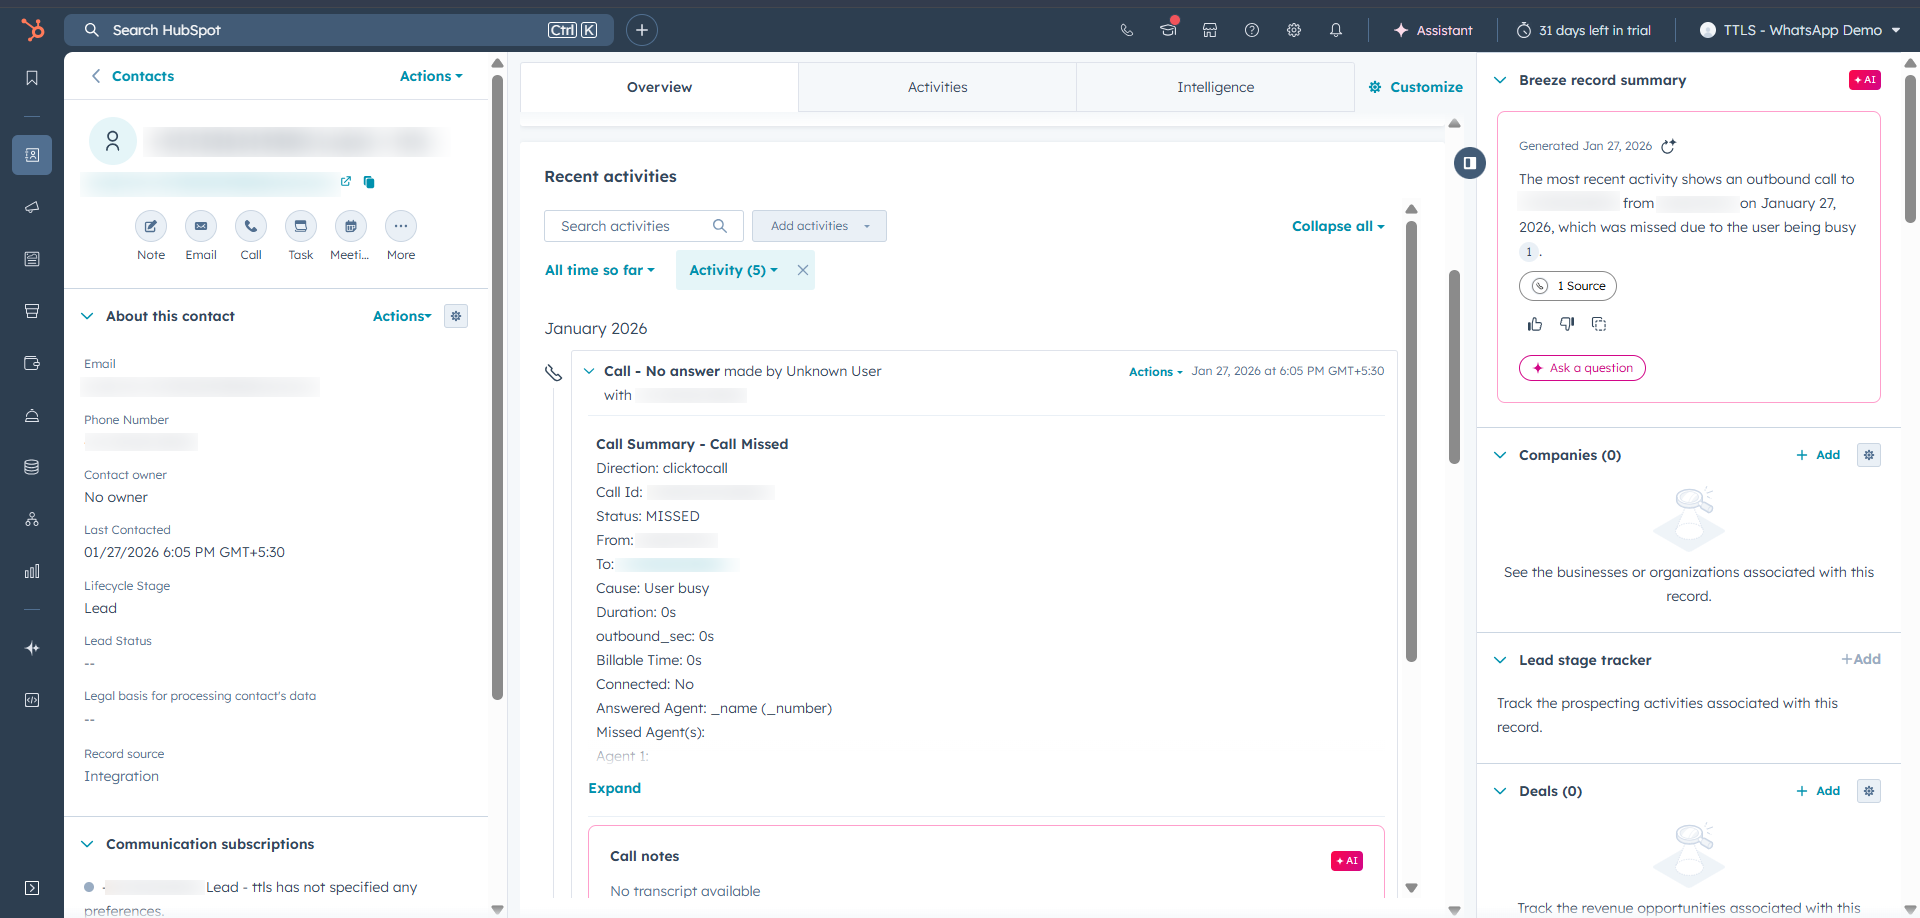Click the Ask a question button

click(x=1582, y=368)
